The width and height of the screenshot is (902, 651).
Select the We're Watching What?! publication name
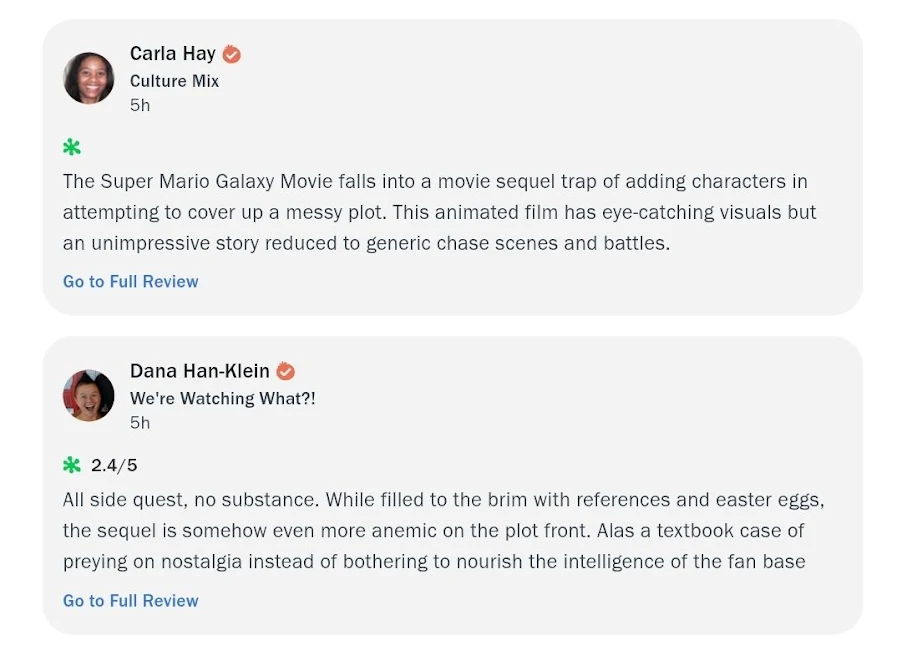click(x=223, y=398)
